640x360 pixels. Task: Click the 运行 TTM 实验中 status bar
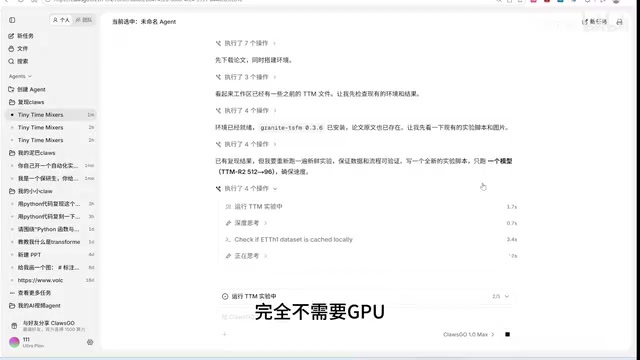pos(366,296)
